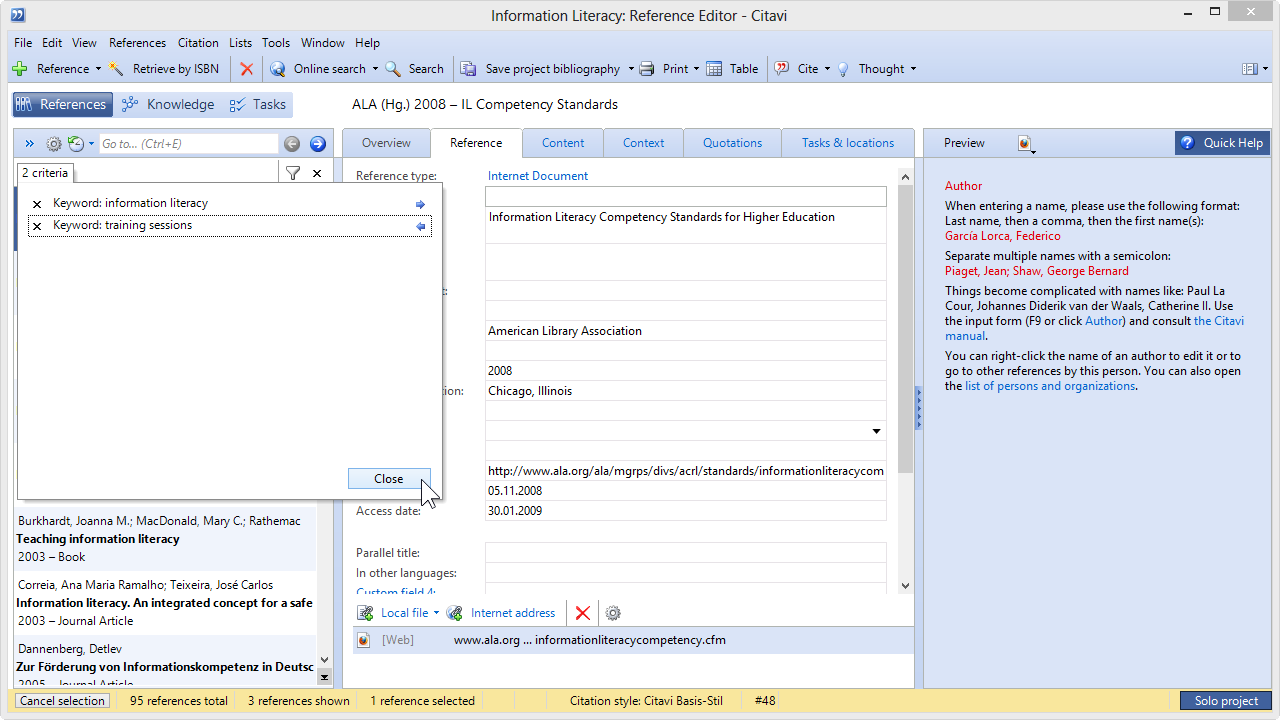Click the filter funnel icon

click(293, 173)
